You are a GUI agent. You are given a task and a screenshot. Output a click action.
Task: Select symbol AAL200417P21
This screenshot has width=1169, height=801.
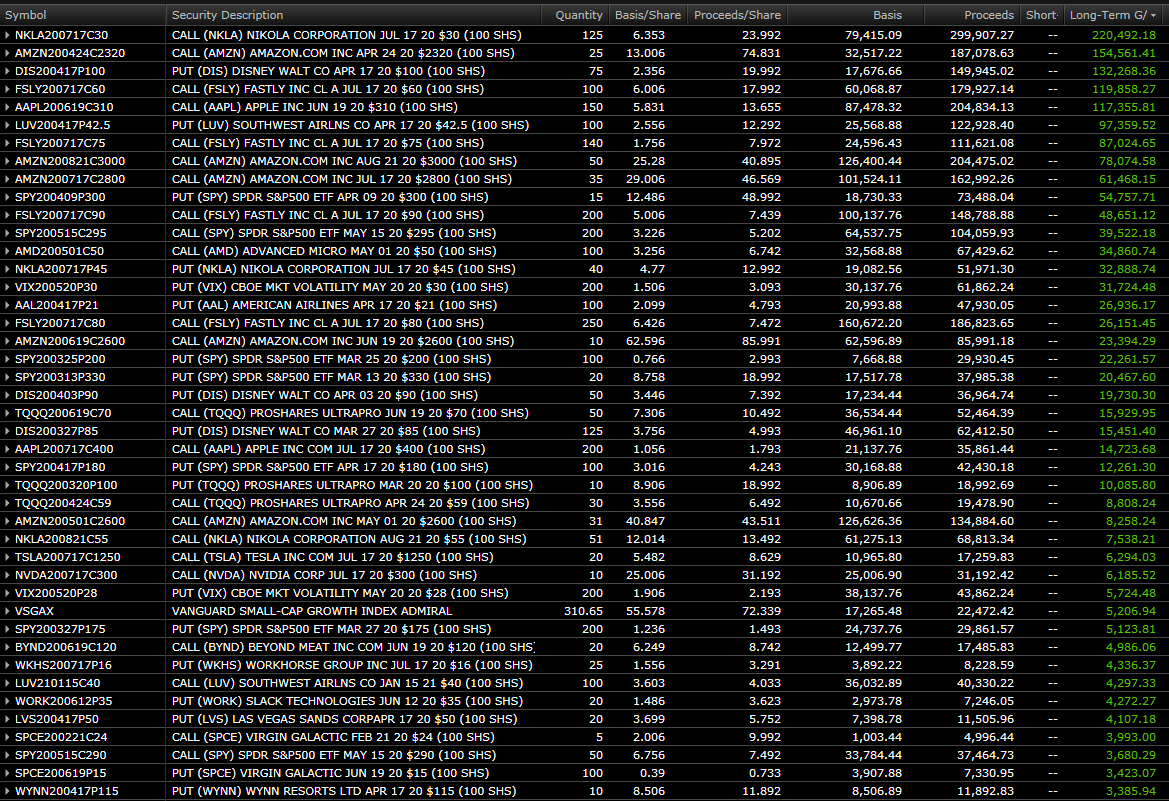[x=57, y=305]
